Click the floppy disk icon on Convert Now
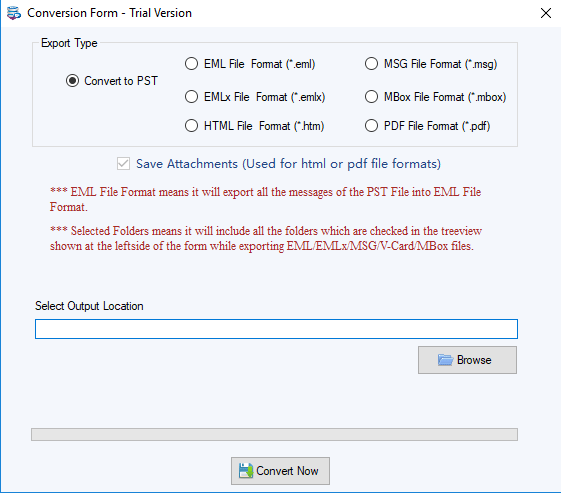 [x=246, y=470]
